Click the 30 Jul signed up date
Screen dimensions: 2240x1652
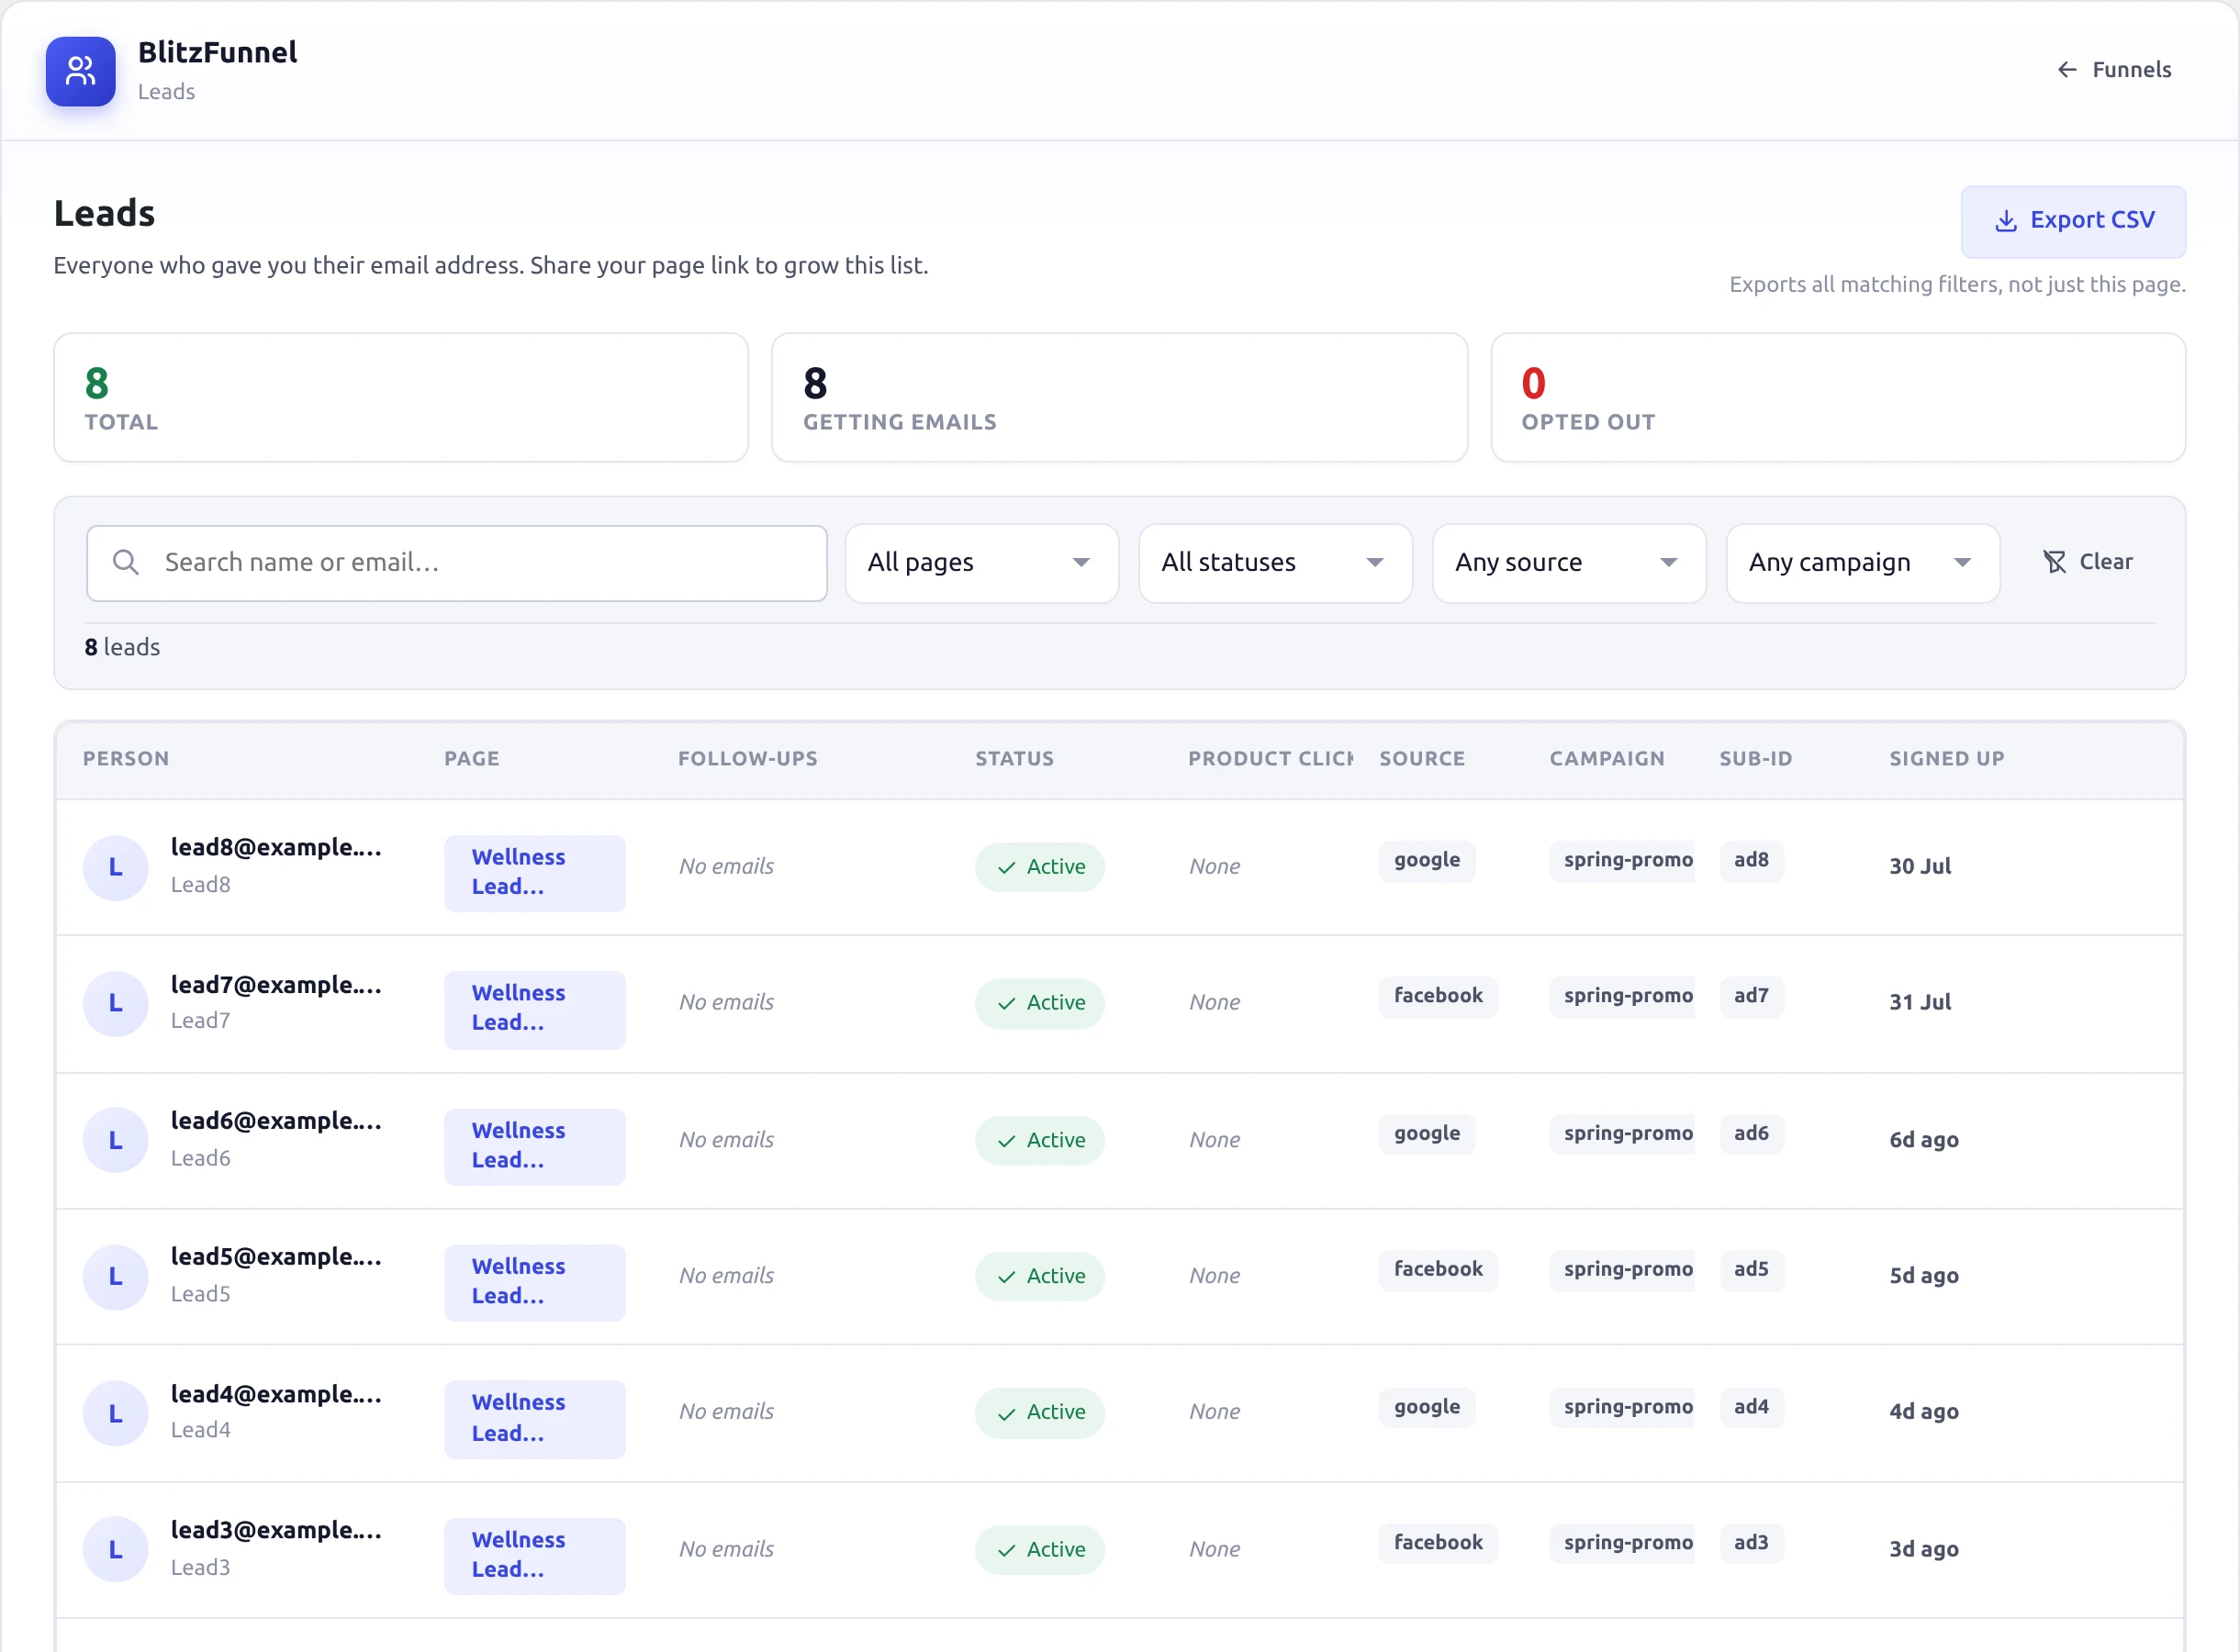click(1920, 866)
